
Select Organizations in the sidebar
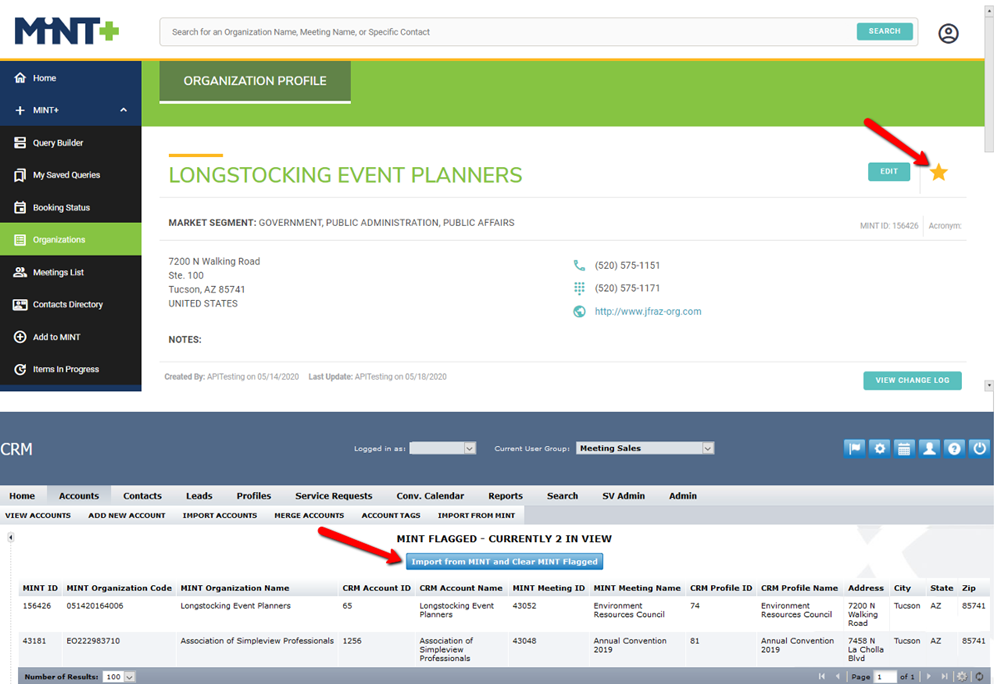click(71, 240)
